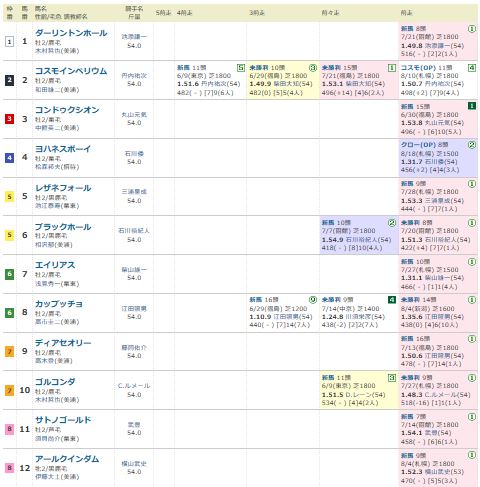Click yellow frame 5 badge beside レザネフォール
Image resolution: width=480 pixels, height=487 pixels.
[9, 197]
